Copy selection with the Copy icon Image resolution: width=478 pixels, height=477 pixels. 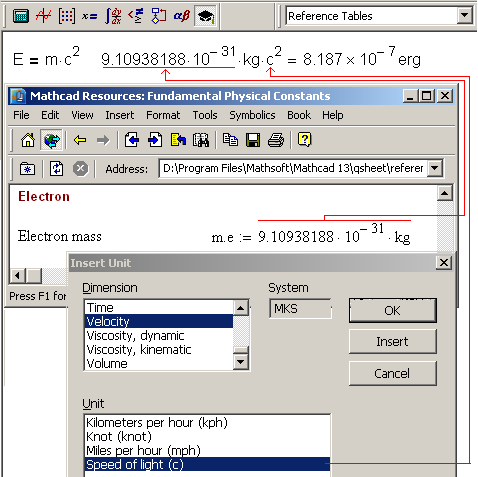click(x=230, y=140)
